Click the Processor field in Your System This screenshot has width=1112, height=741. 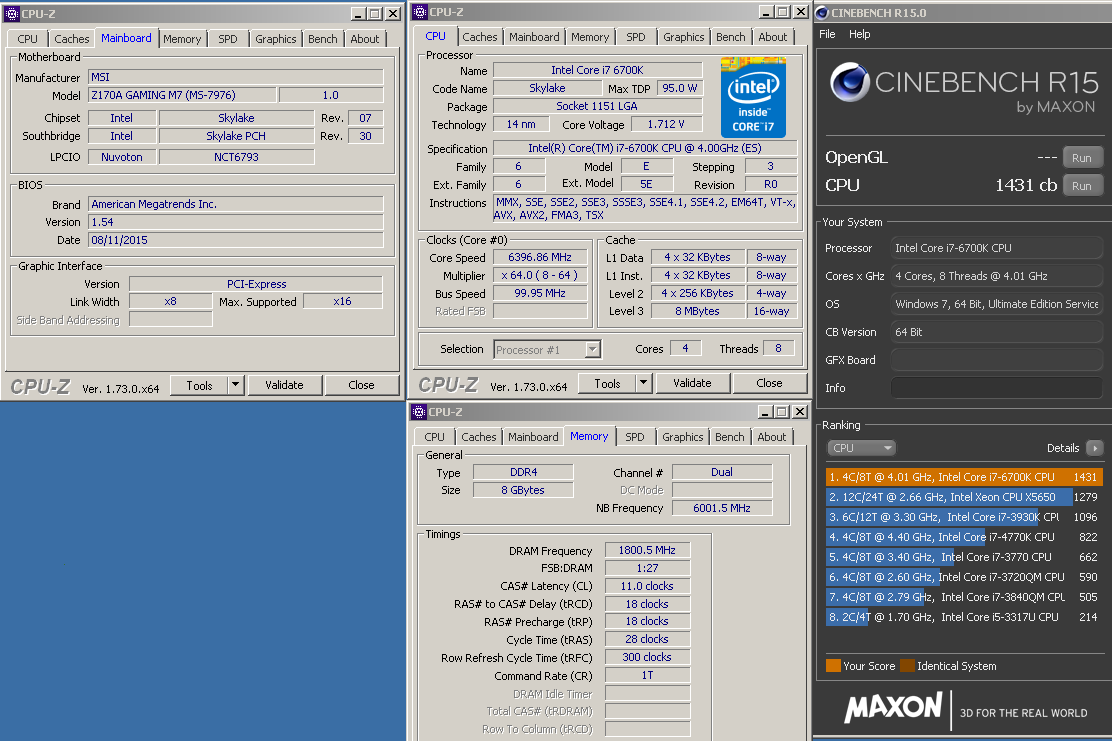point(996,248)
